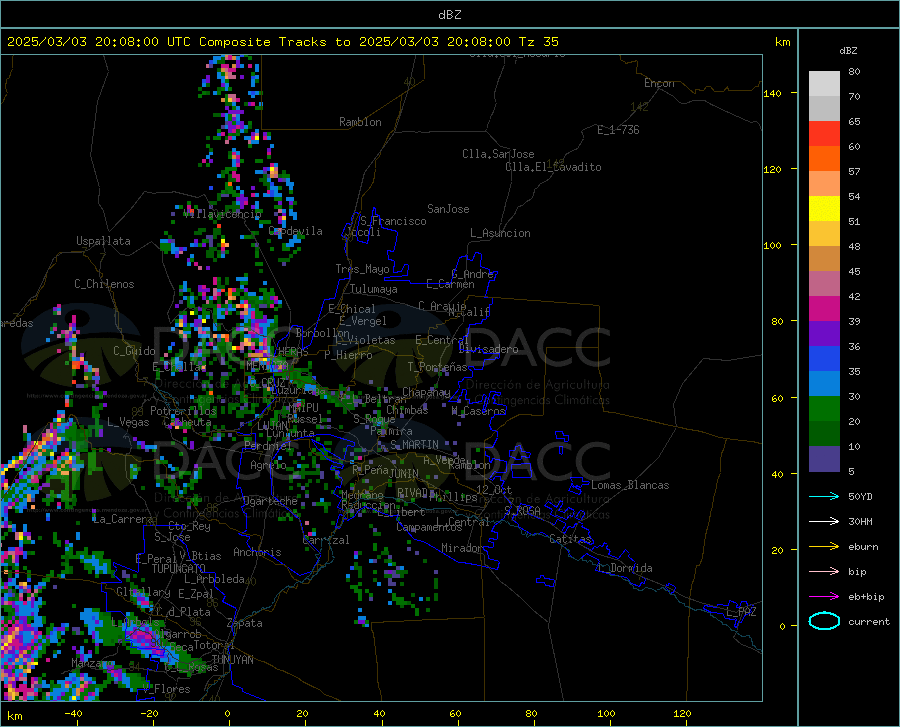Image resolution: width=900 pixels, height=727 pixels.
Task: Click the Anchoris map label
Action: coord(257,552)
